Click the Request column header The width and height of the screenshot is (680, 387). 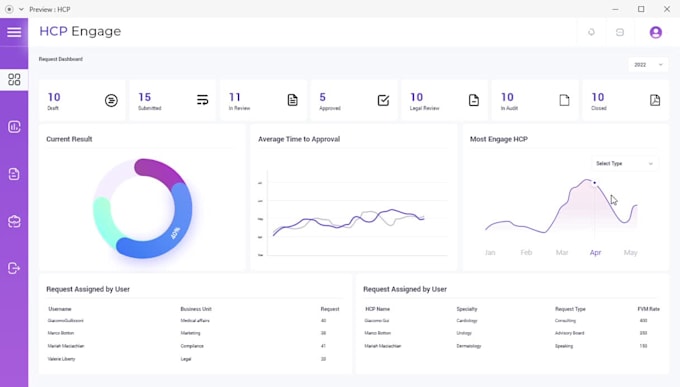point(330,309)
